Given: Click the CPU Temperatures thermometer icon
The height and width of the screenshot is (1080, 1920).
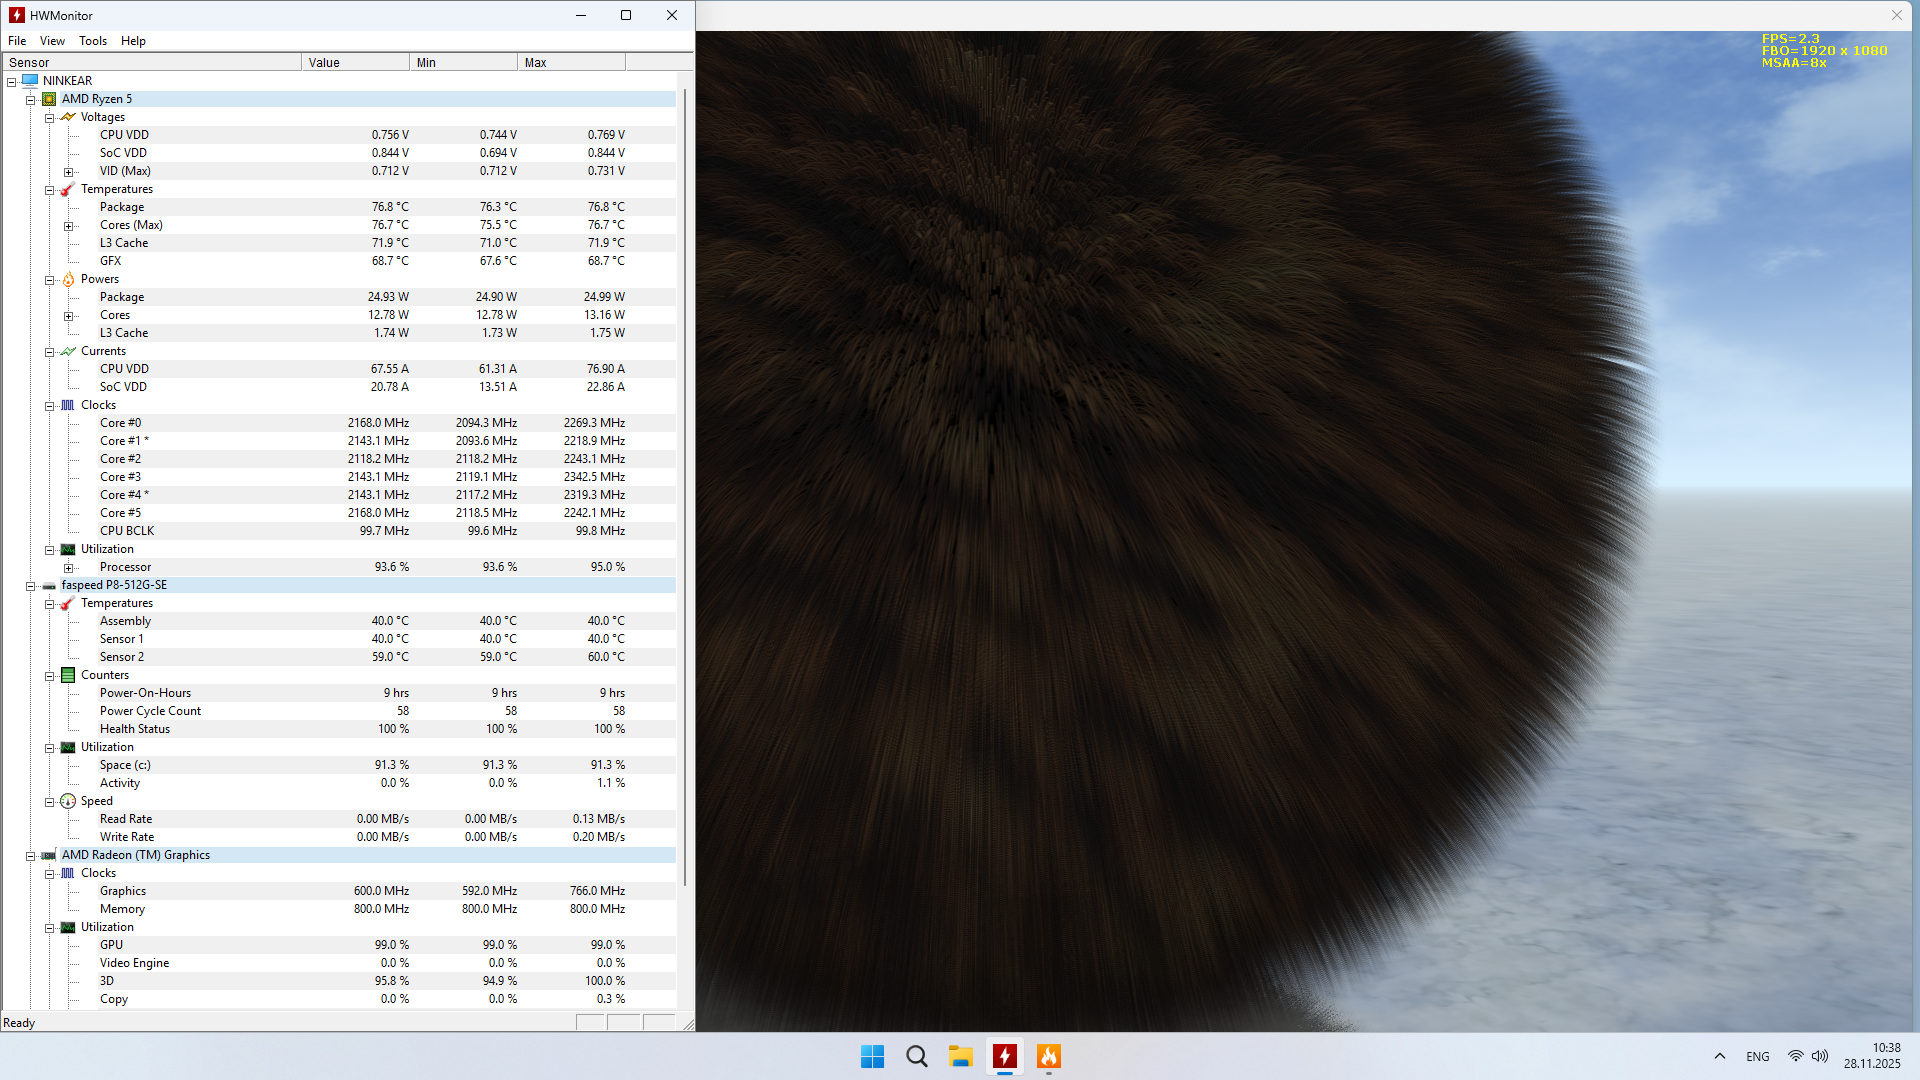Looking at the screenshot, I should click(x=68, y=189).
